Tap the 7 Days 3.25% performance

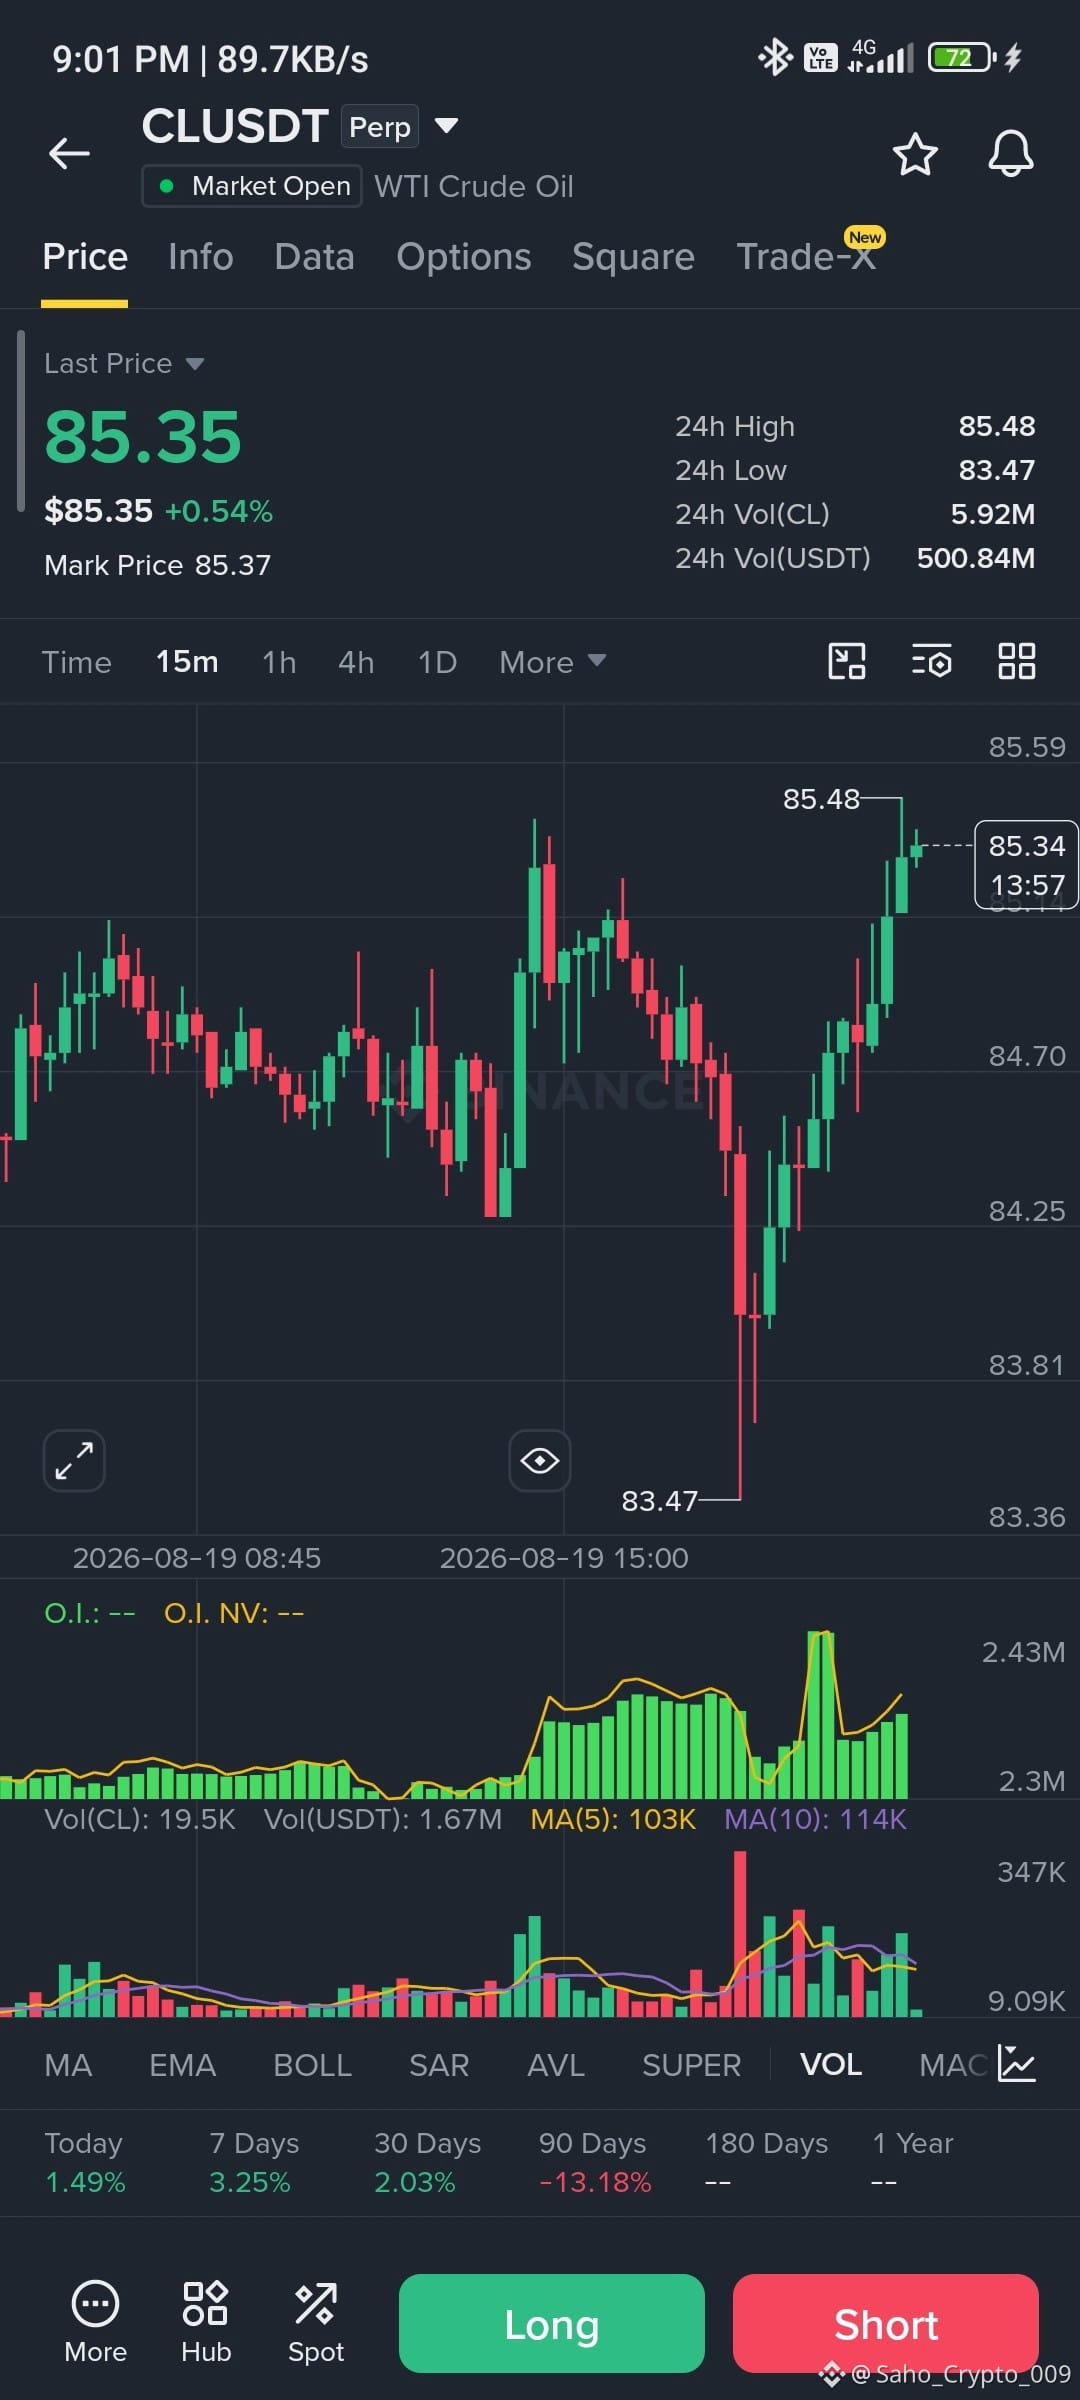pos(254,2162)
